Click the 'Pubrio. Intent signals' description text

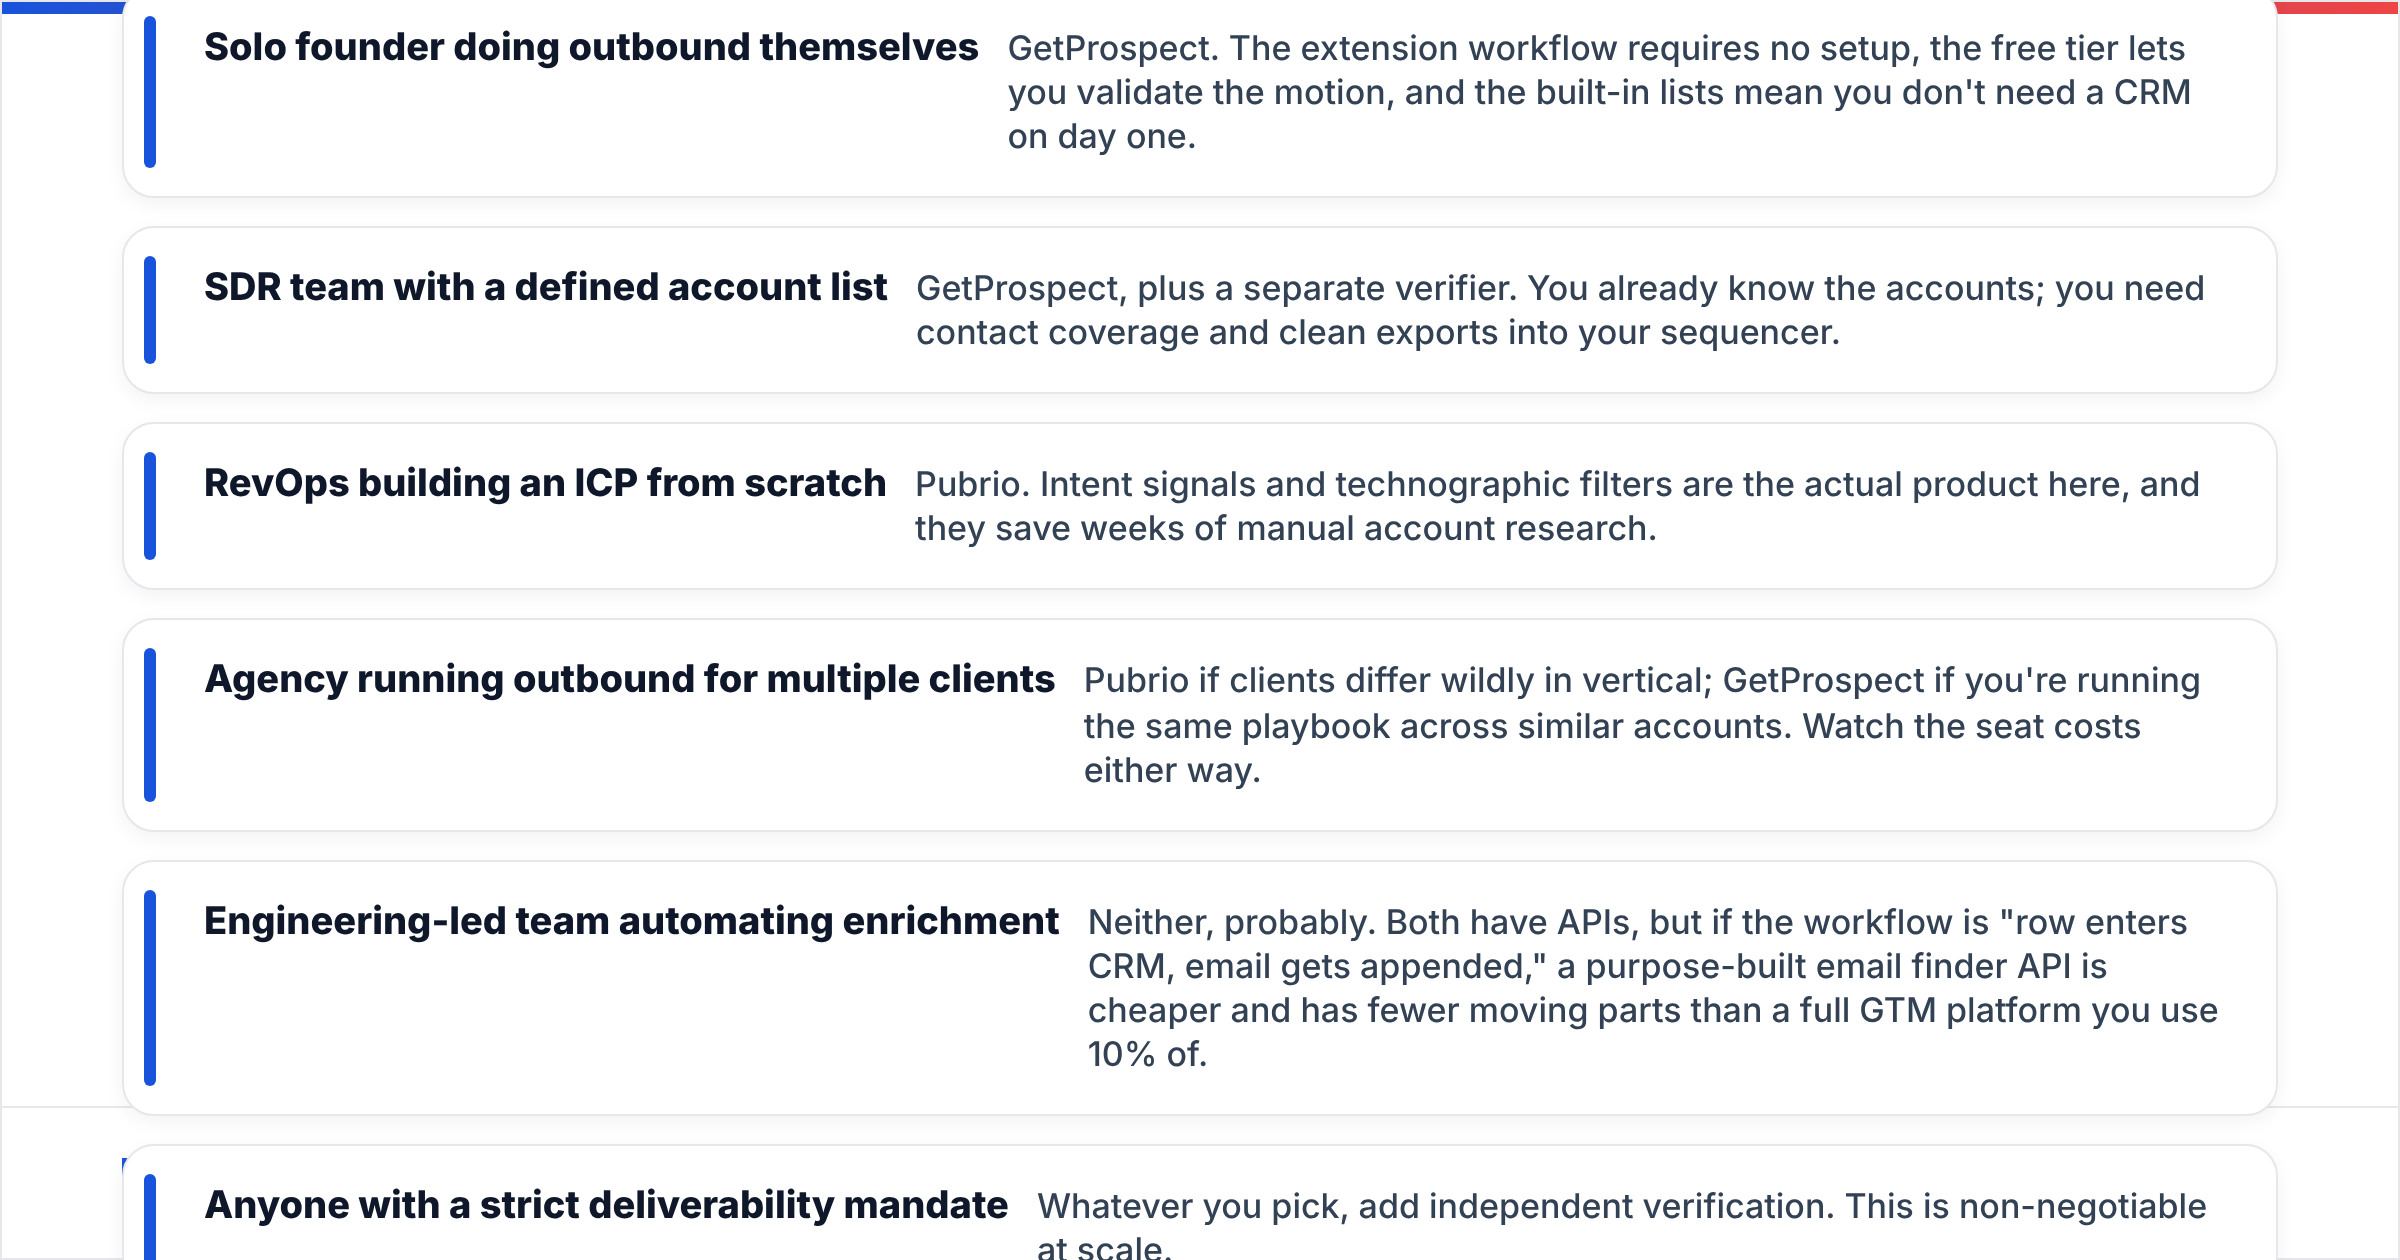(1557, 506)
